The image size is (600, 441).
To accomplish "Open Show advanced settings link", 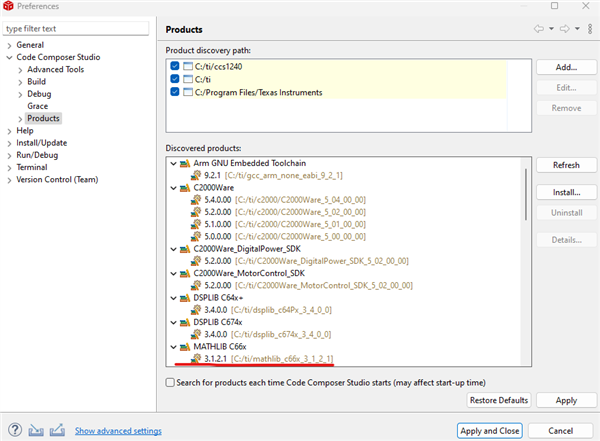I will coord(118,431).
